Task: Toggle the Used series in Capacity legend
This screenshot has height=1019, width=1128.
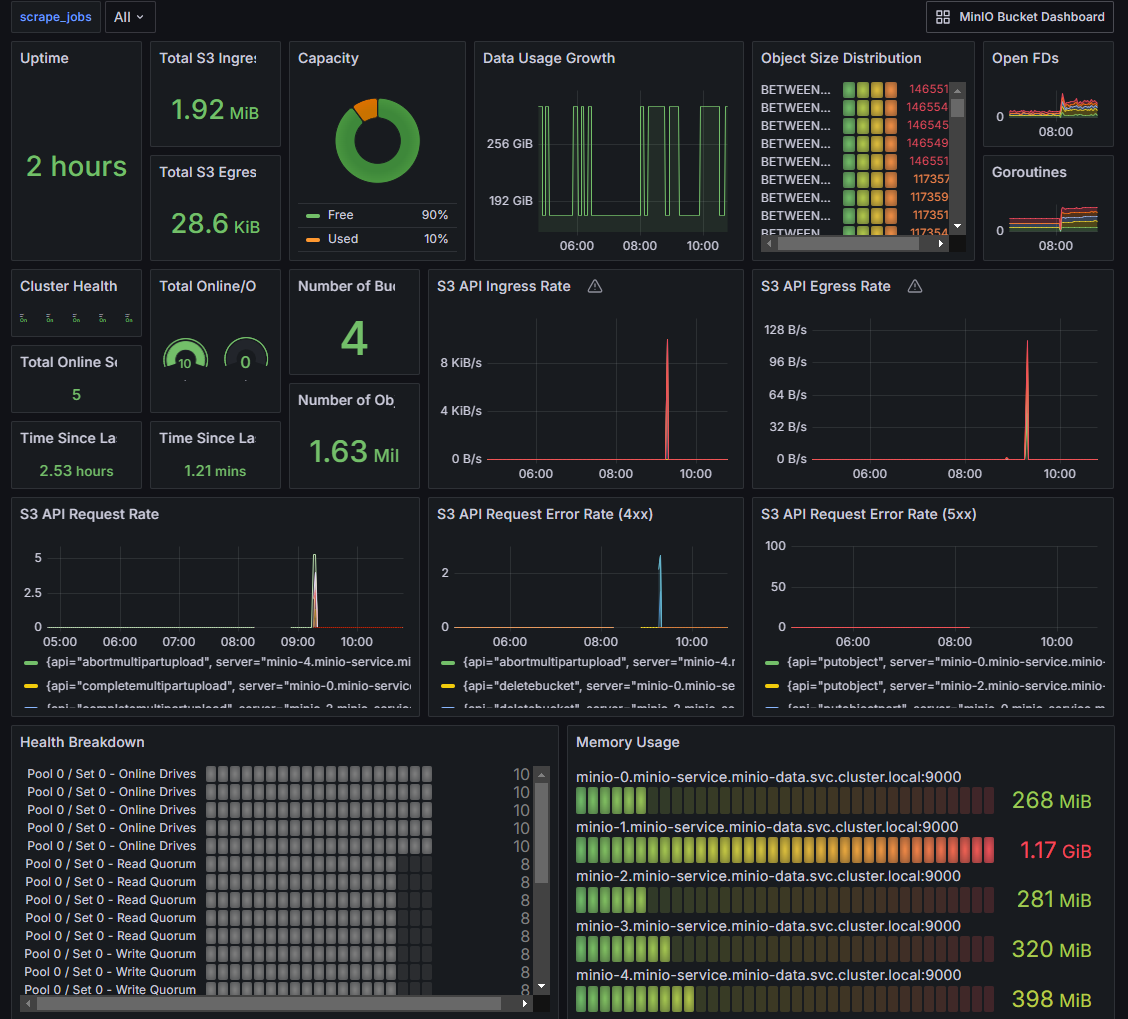Action: click(x=342, y=239)
